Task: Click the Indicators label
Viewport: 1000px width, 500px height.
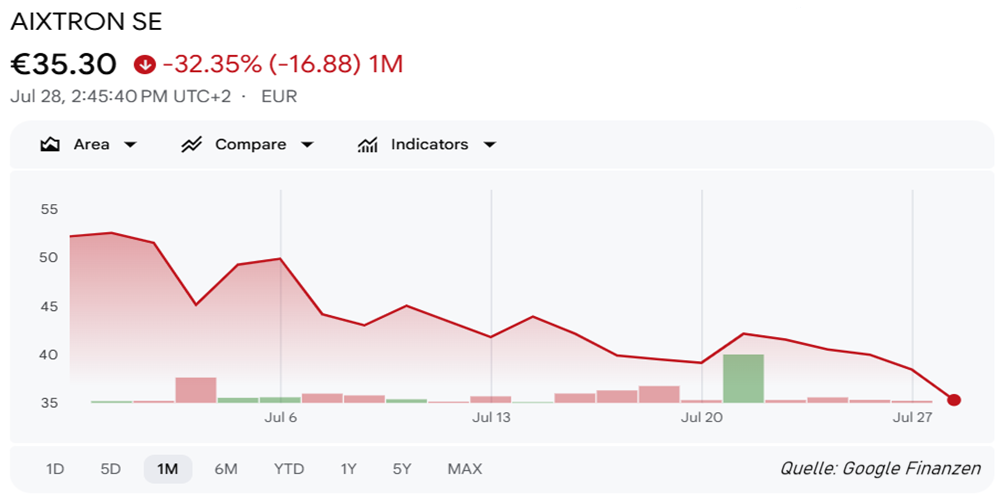Action: click(430, 145)
